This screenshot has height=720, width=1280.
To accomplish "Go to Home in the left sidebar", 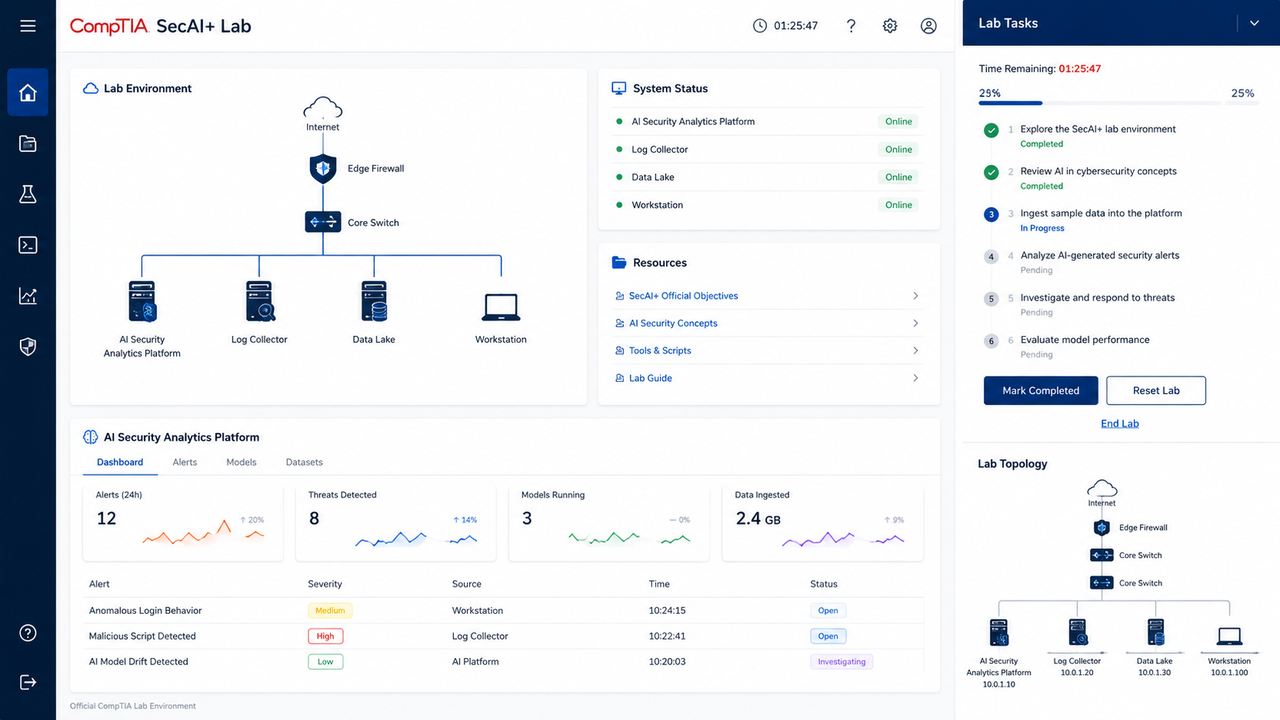I will pyautogui.click(x=28, y=93).
